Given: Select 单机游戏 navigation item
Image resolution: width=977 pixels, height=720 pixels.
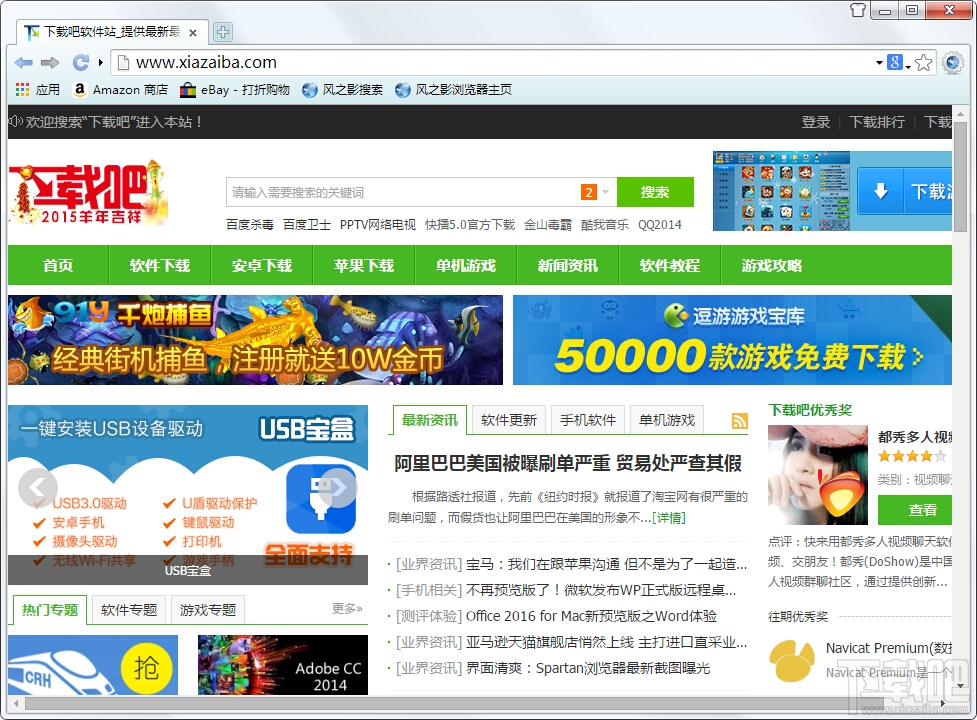Looking at the screenshot, I should click(465, 265).
